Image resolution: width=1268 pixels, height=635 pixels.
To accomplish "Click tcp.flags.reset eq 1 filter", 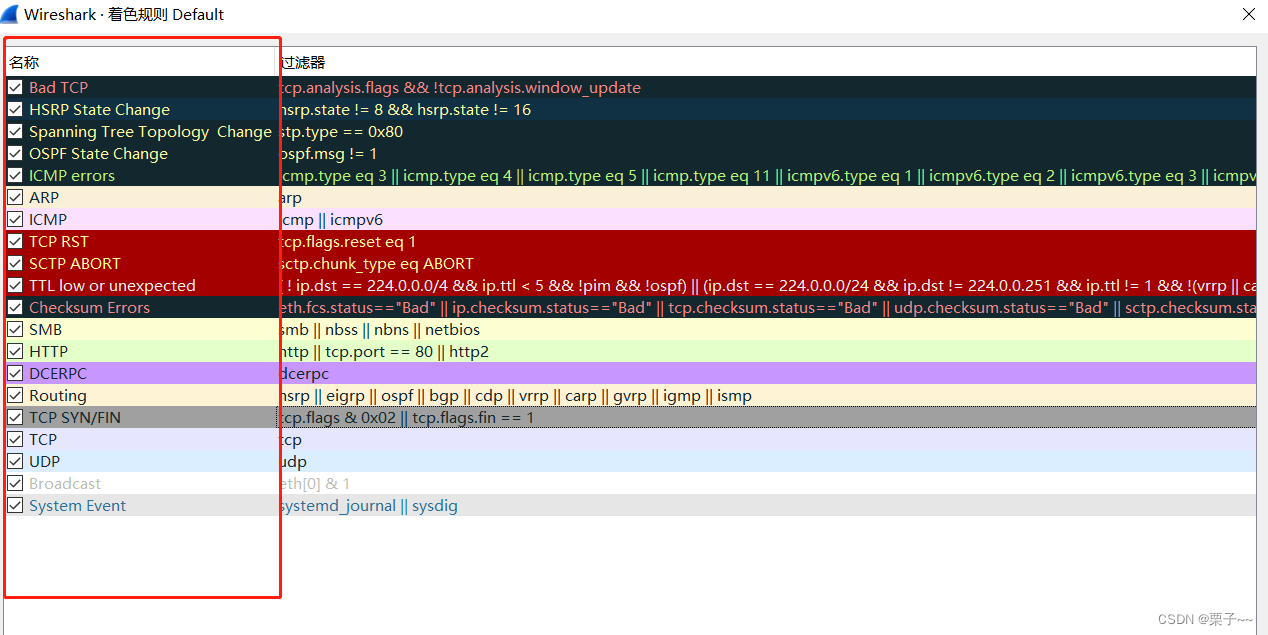I will pos(347,242).
